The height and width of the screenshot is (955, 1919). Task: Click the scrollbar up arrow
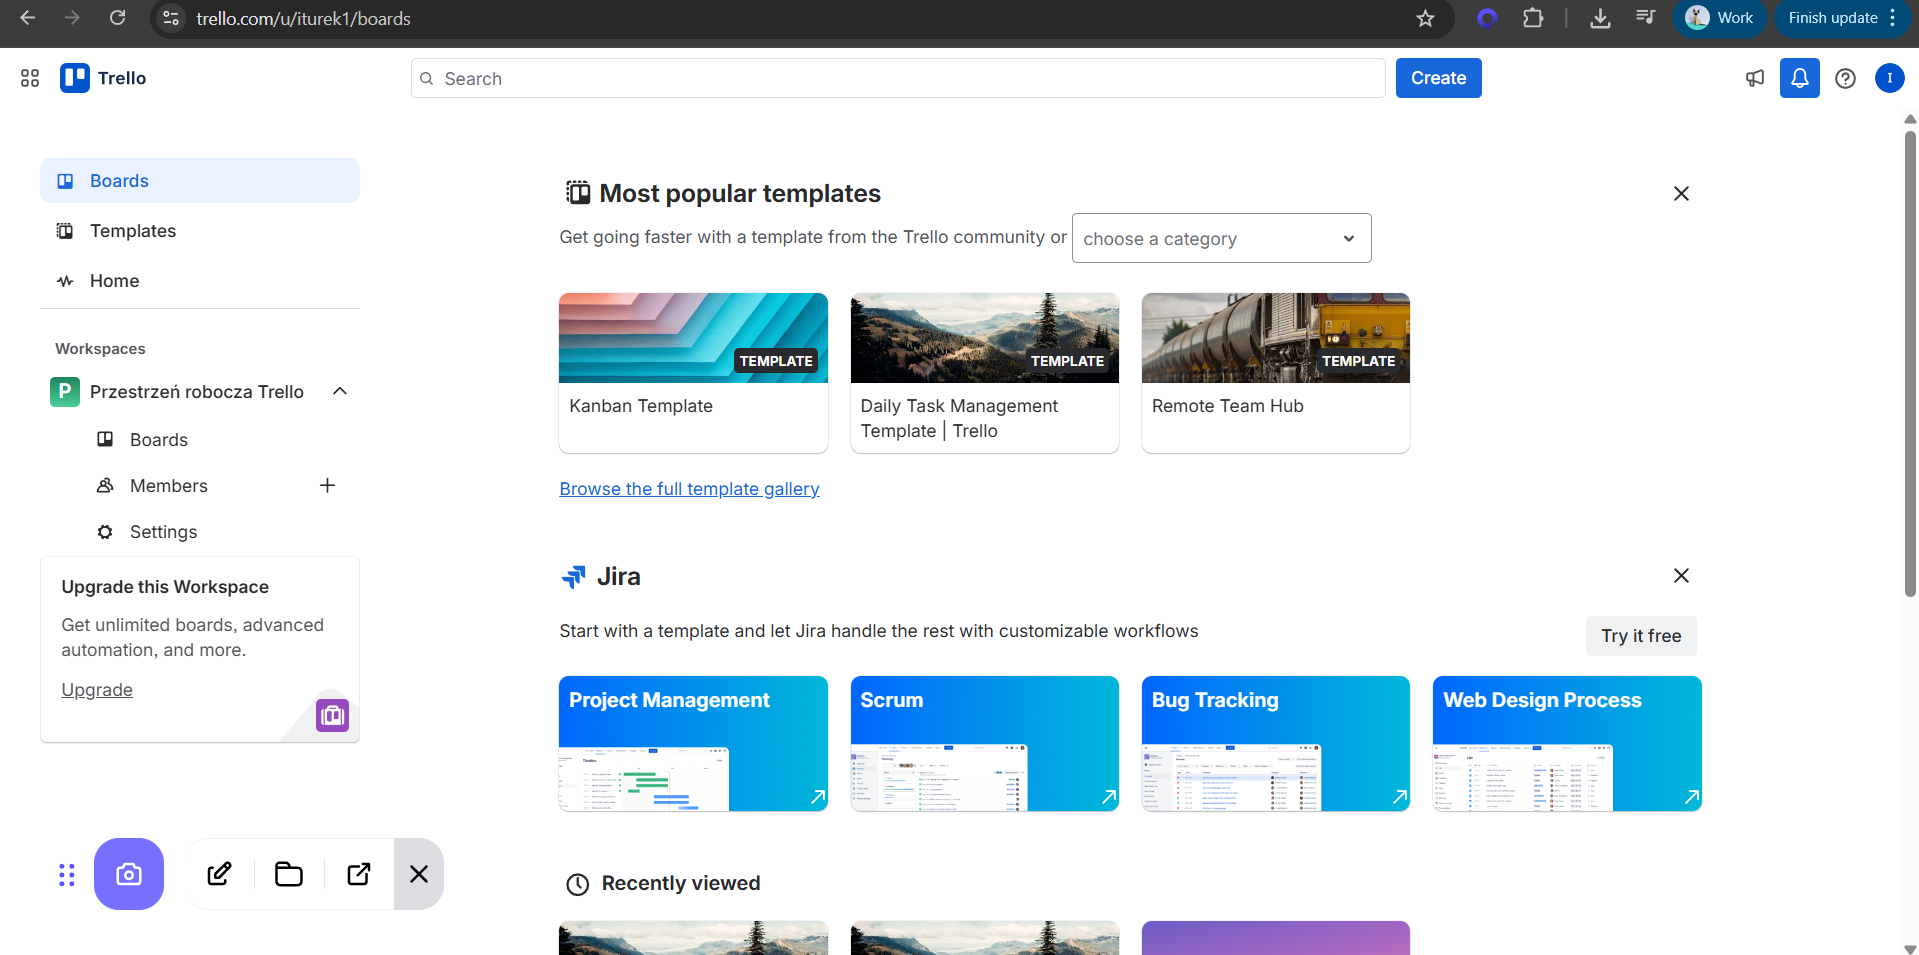click(1910, 119)
